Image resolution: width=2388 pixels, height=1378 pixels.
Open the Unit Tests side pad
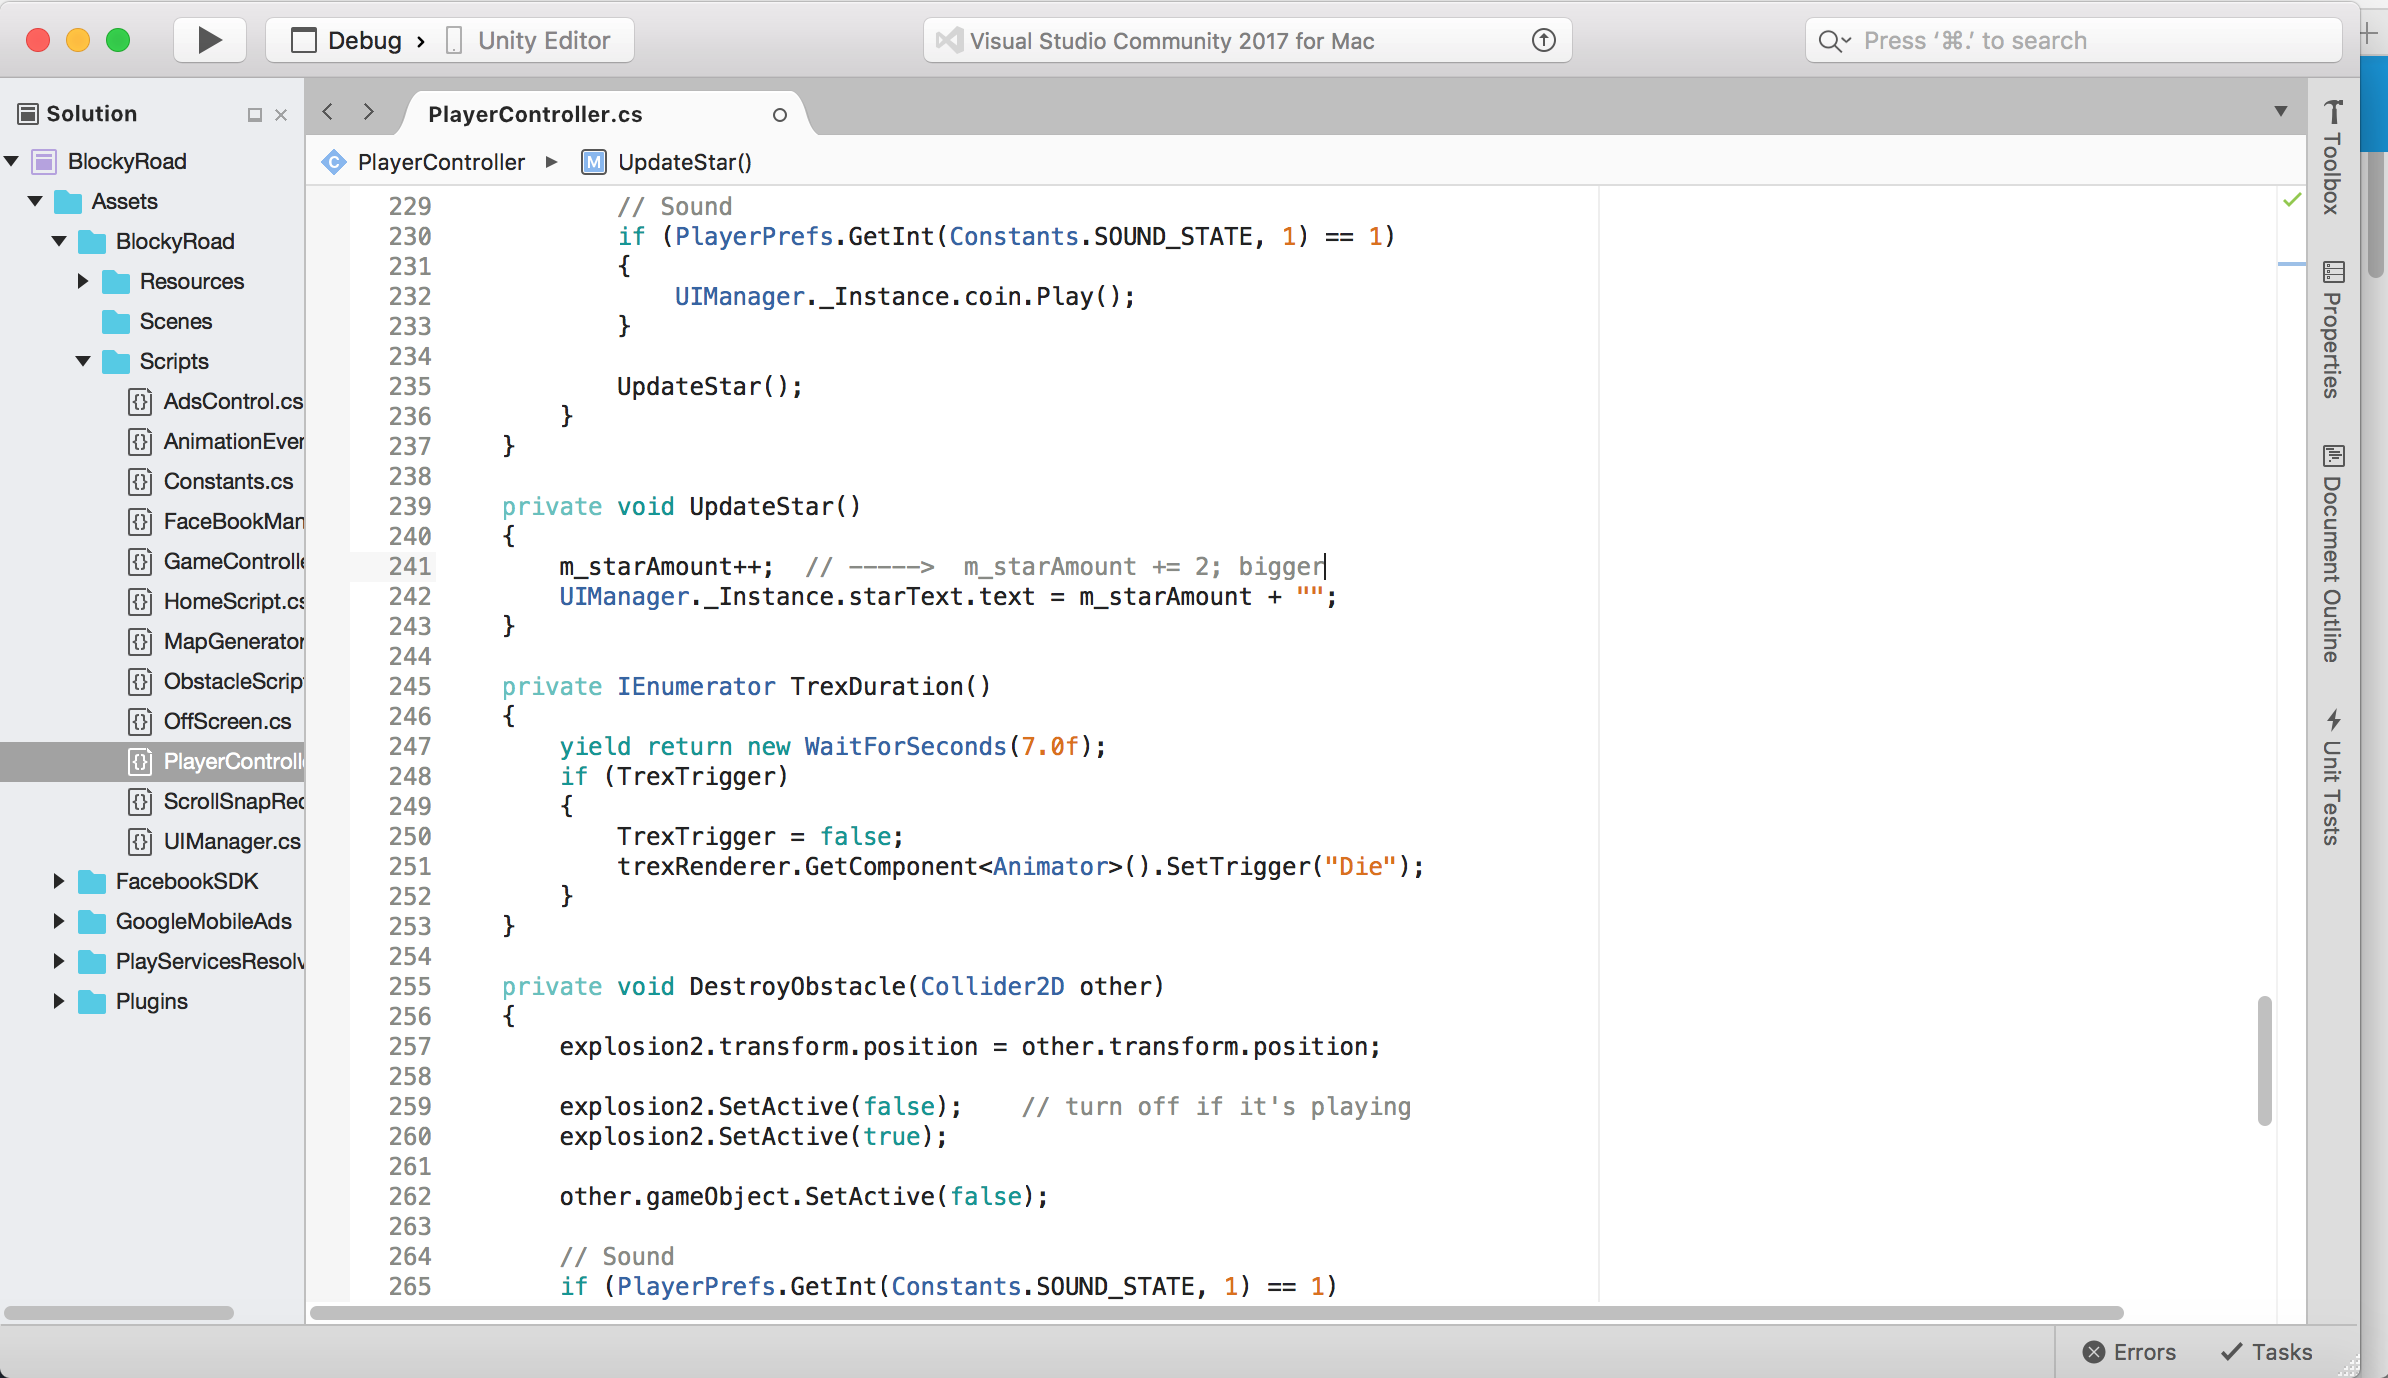point(2333,777)
